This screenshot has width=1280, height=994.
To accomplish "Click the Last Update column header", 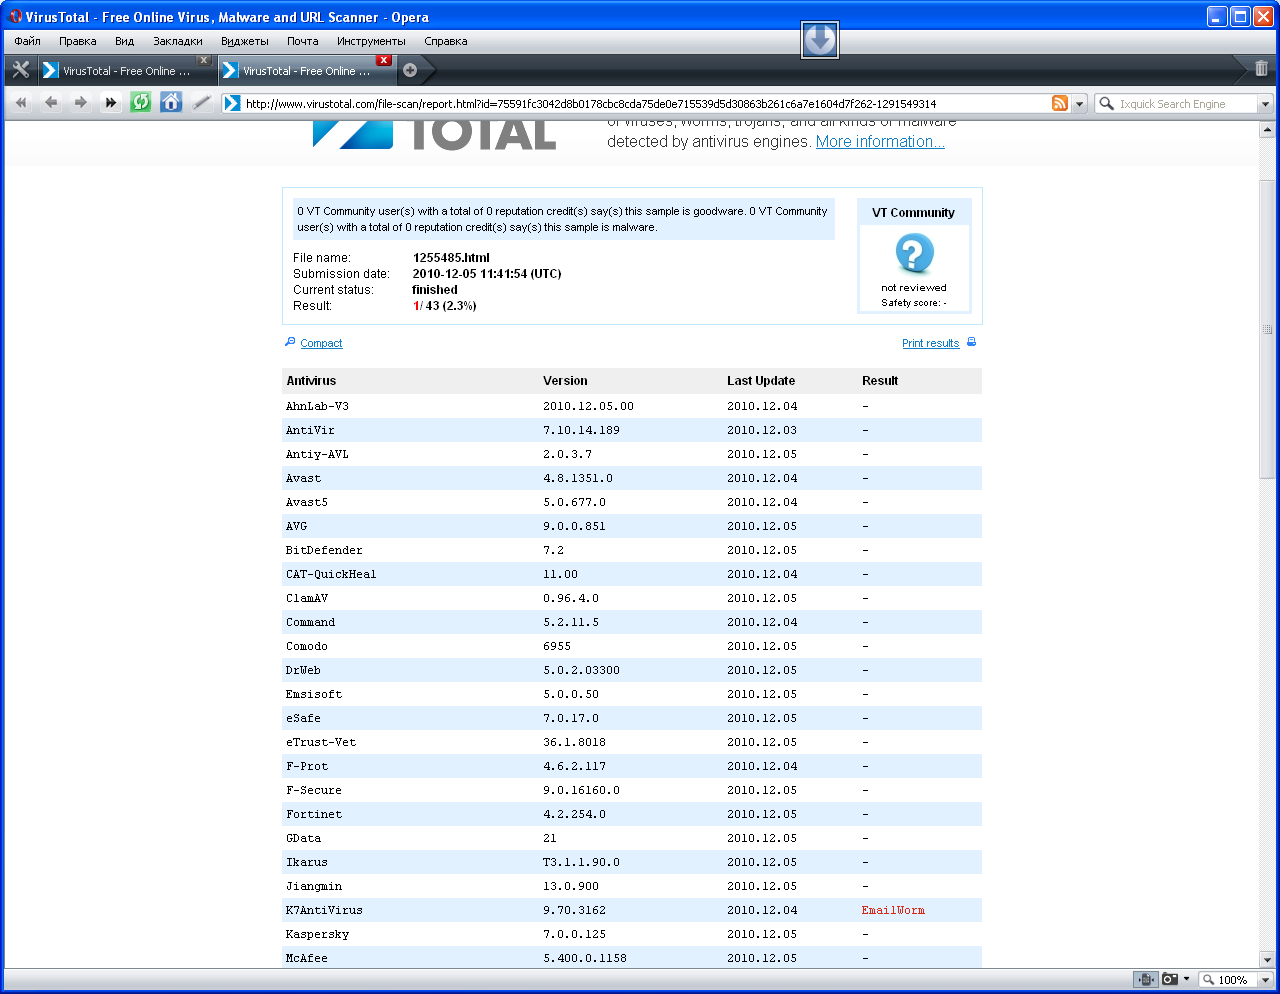I will [761, 381].
